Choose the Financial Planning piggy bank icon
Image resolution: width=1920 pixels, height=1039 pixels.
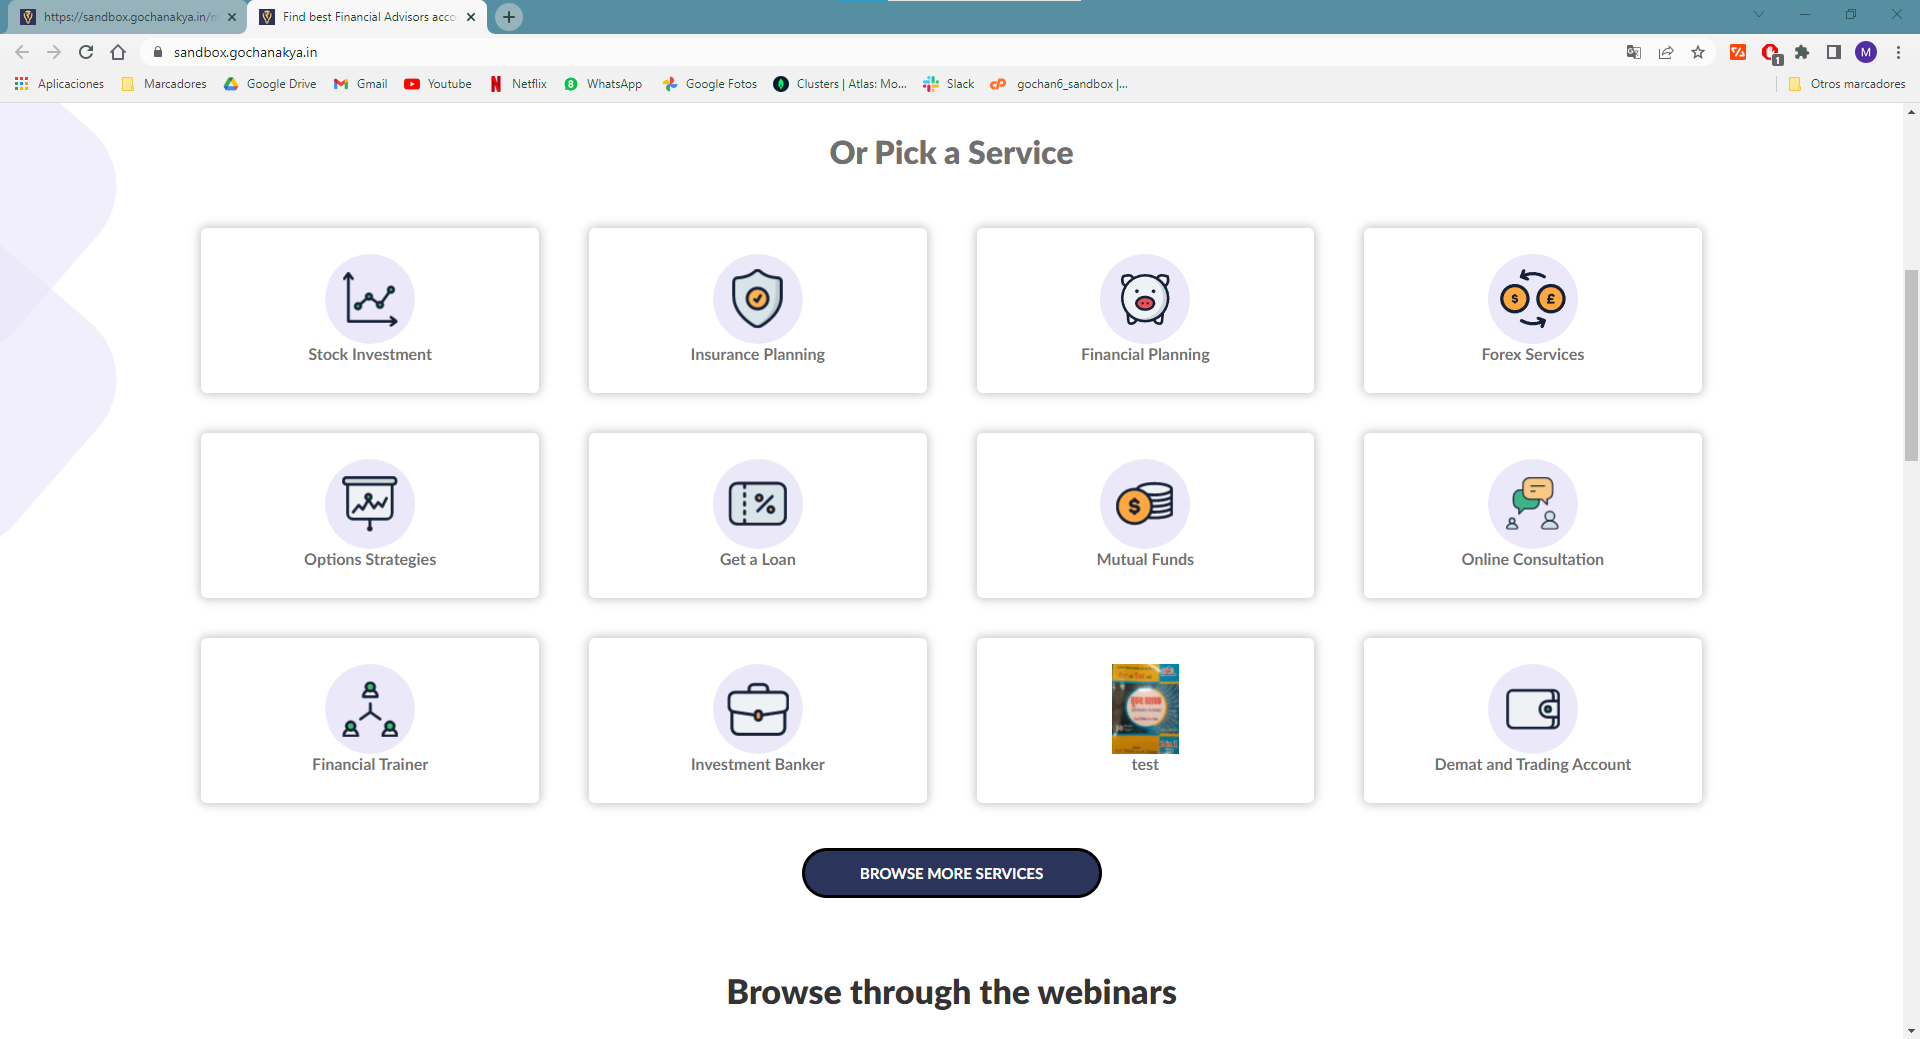[1145, 299]
